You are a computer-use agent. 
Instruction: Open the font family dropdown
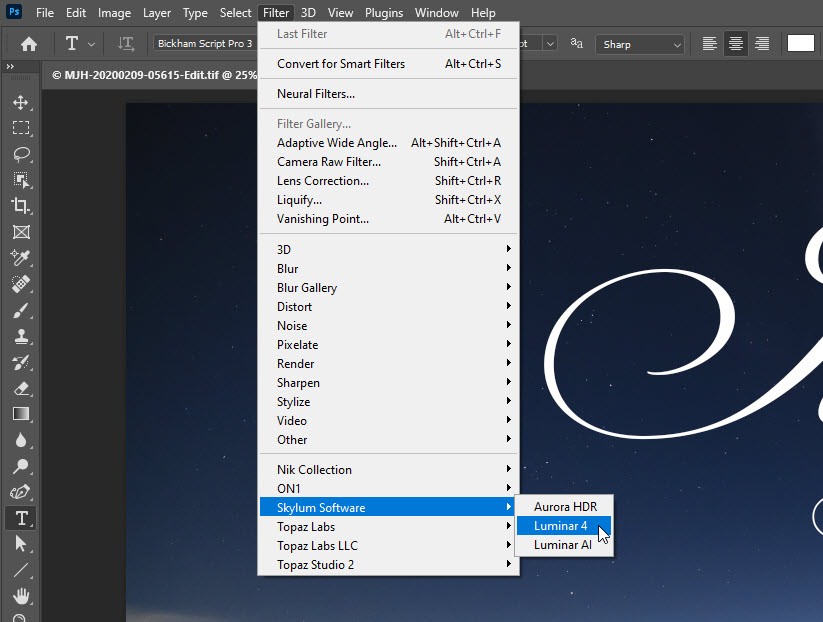pos(204,43)
